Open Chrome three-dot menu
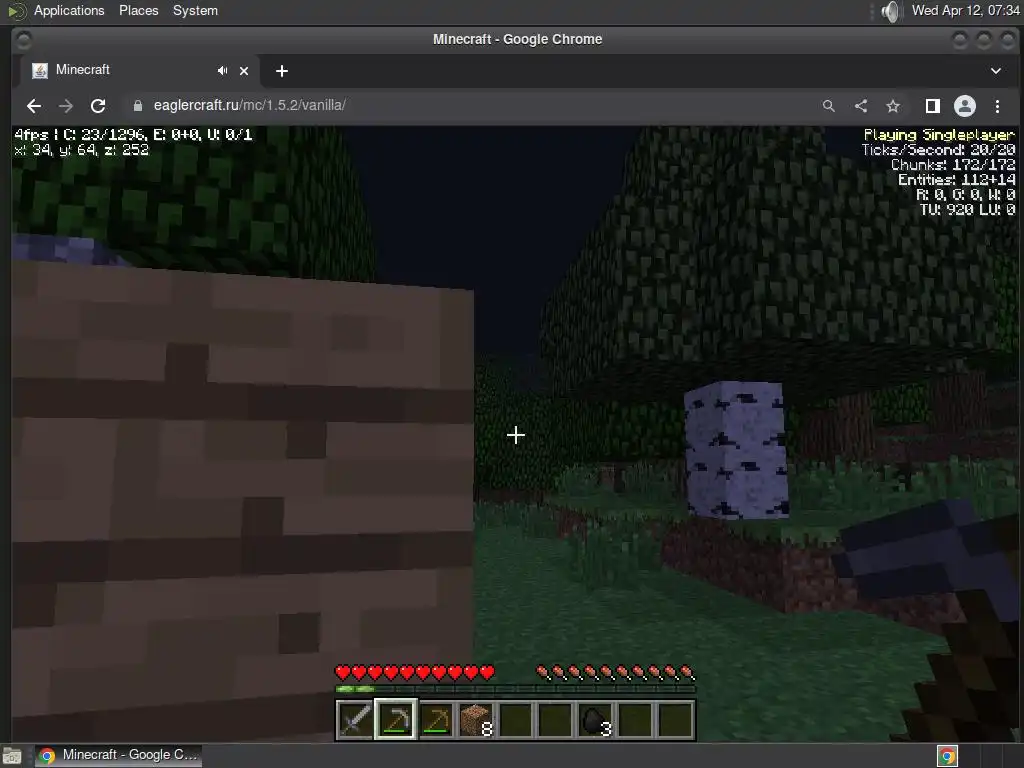 click(997, 106)
